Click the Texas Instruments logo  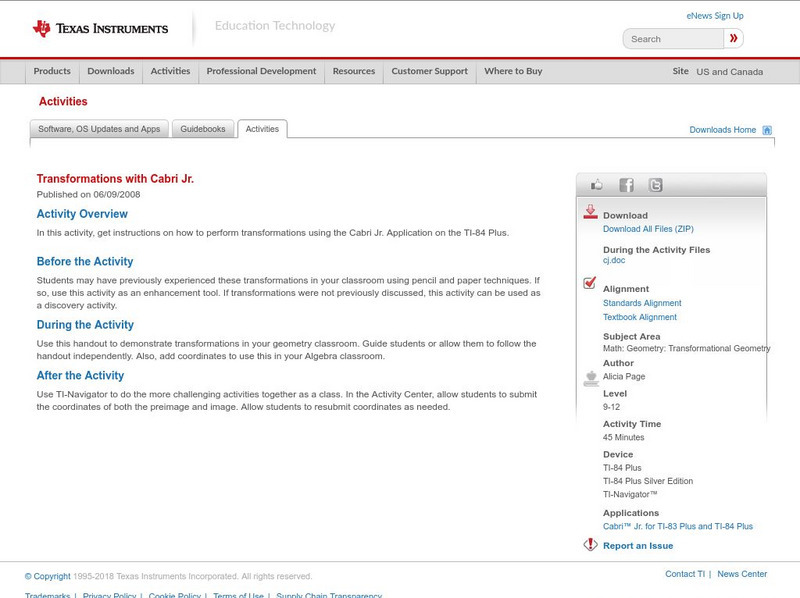pyautogui.click(x=100, y=29)
